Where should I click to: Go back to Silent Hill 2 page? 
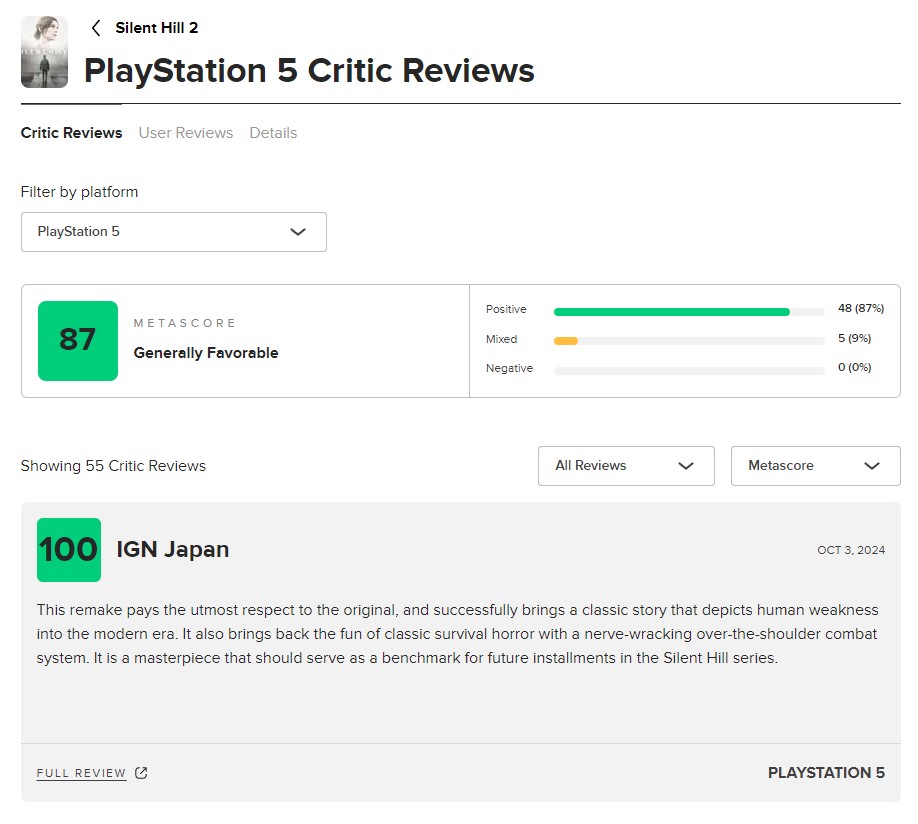click(156, 28)
